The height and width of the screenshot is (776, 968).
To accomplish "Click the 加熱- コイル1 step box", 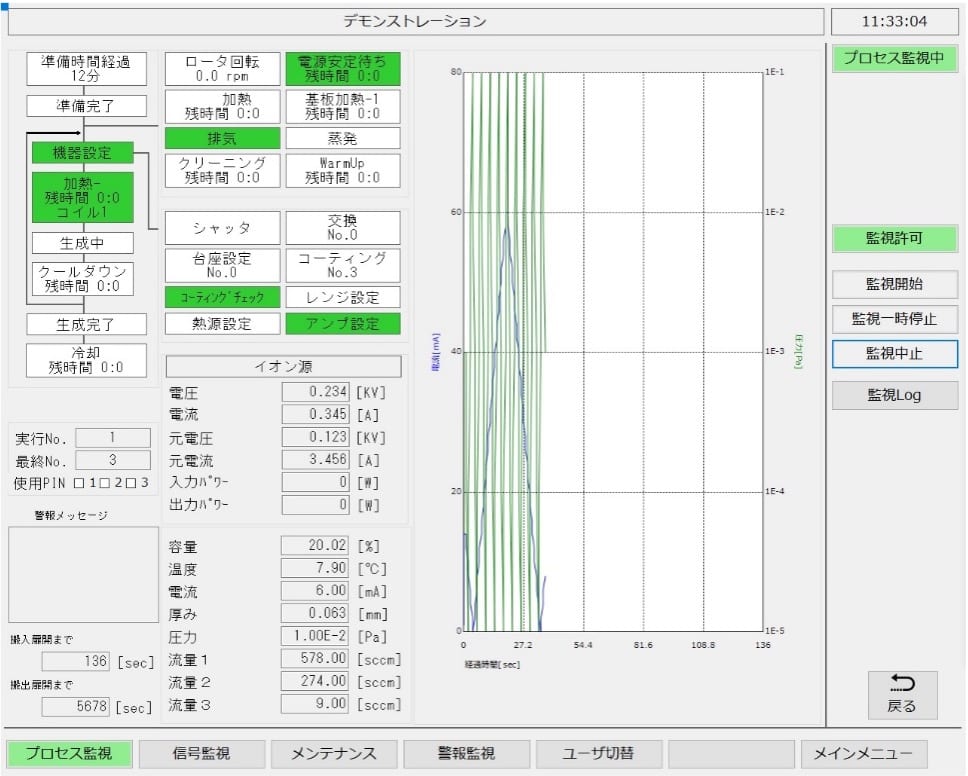I will 83,198.
